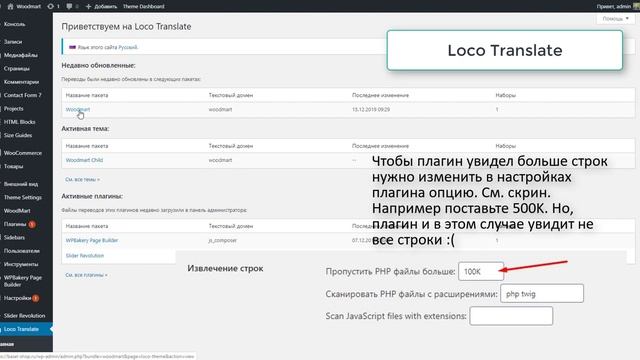This screenshot has height=360, width=640.
Task: Click the language flag icon in notice
Action: 72,47
